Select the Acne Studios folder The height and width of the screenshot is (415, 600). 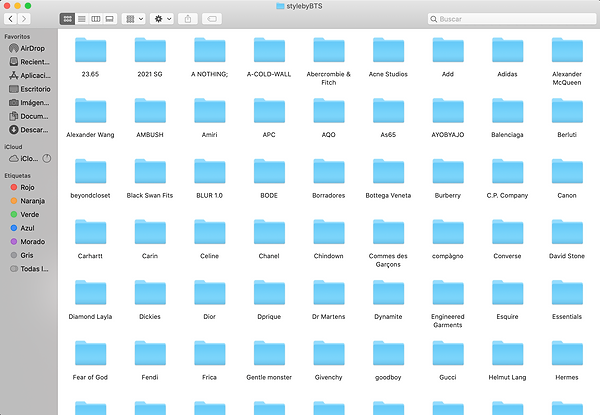(388, 50)
